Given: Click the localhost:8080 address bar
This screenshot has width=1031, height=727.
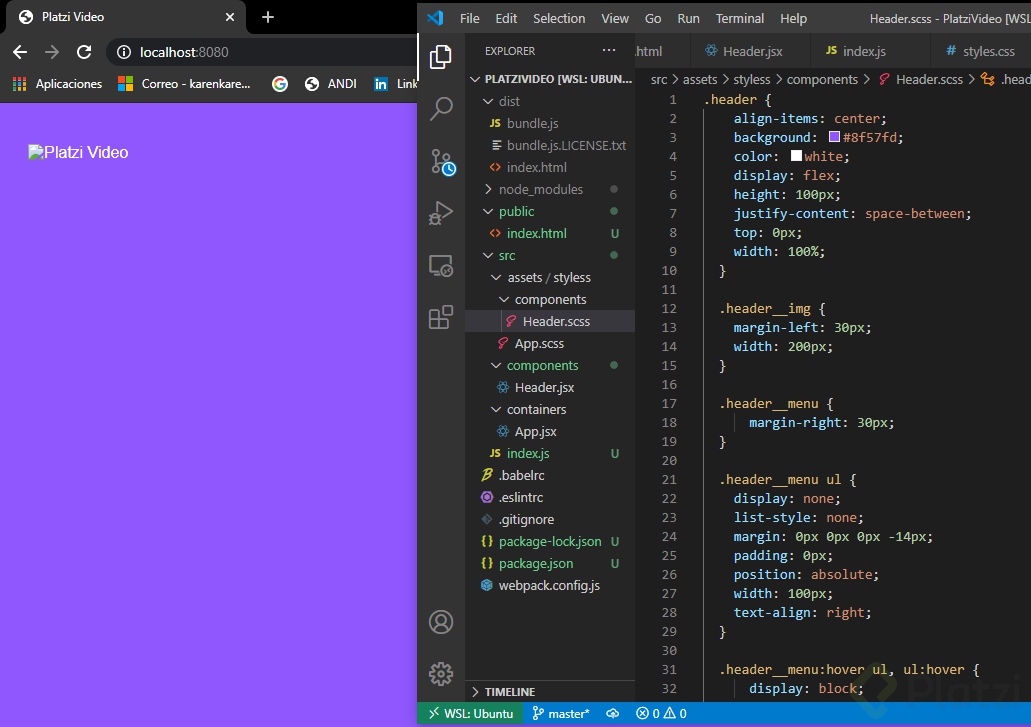Looking at the screenshot, I should pyautogui.click(x=260, y=52).
